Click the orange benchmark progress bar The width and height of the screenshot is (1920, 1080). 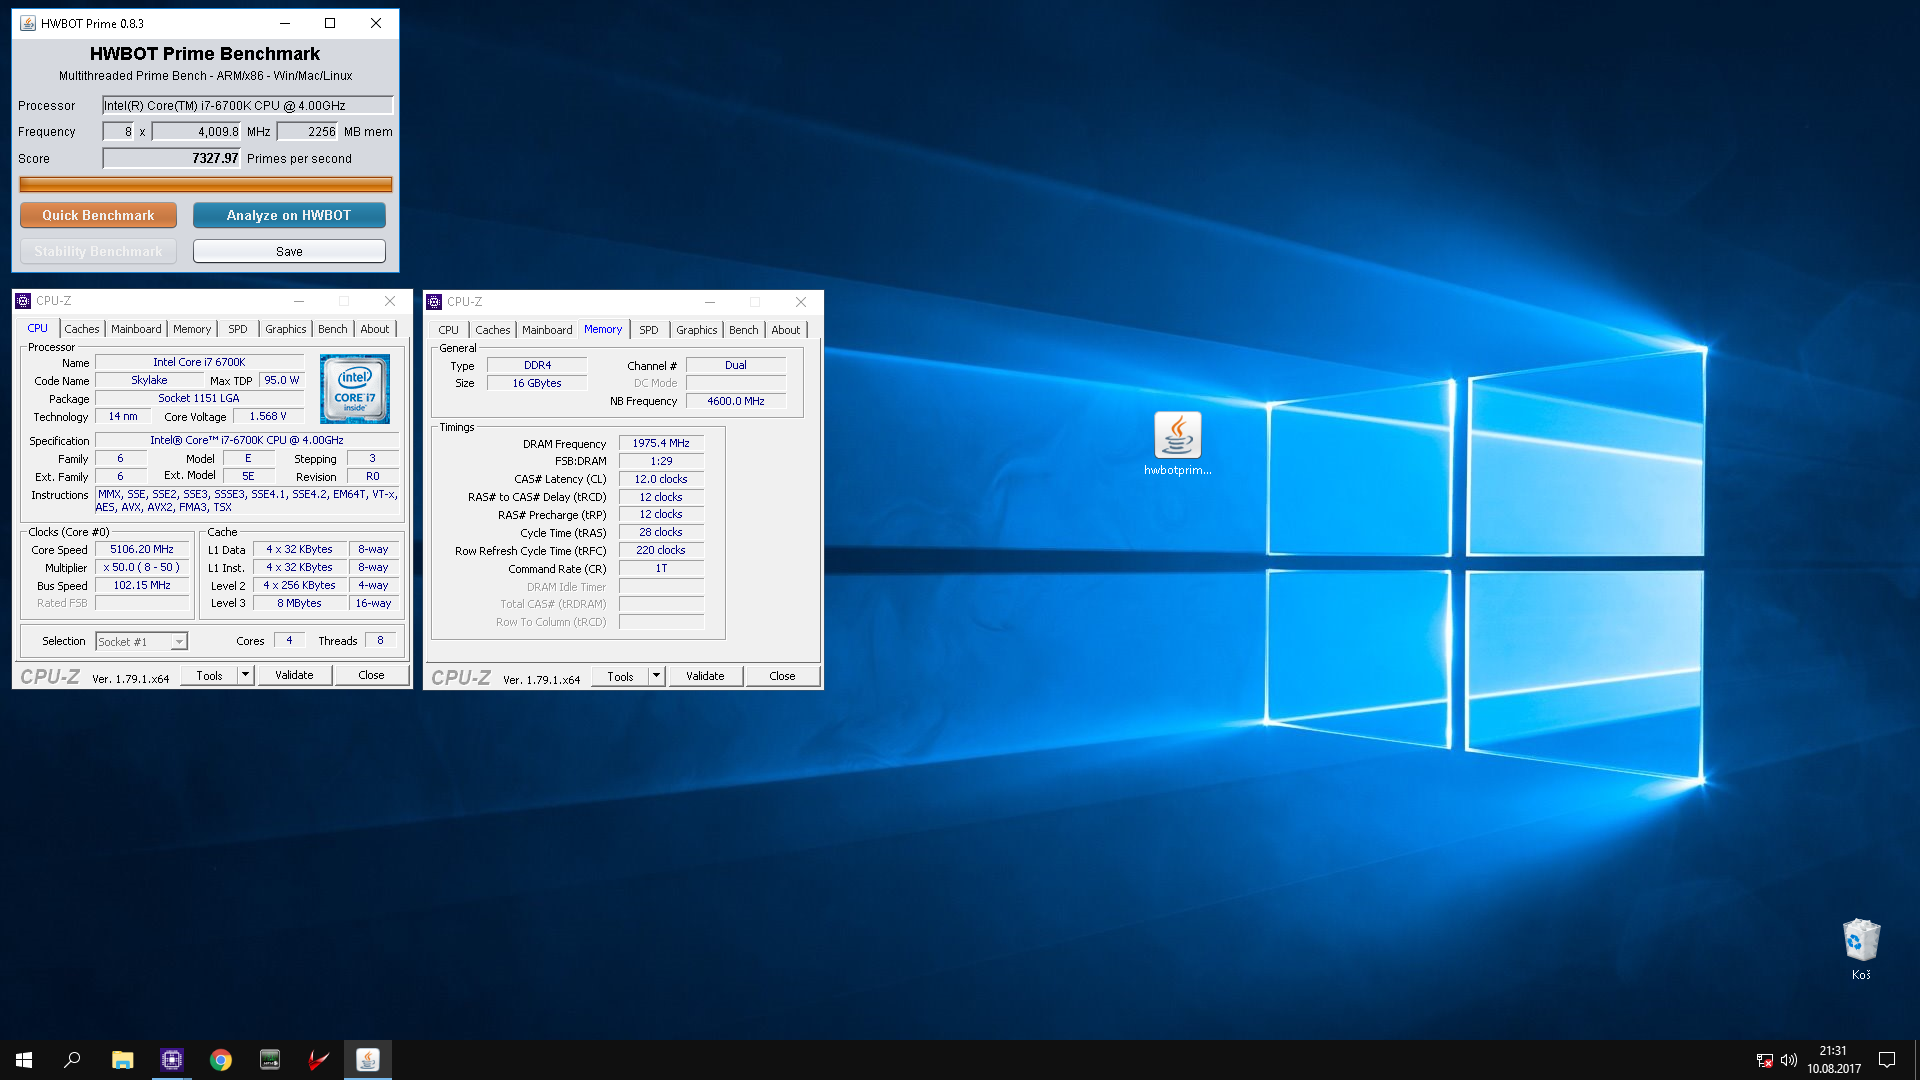pyautogui.click(x=206, y=184)
